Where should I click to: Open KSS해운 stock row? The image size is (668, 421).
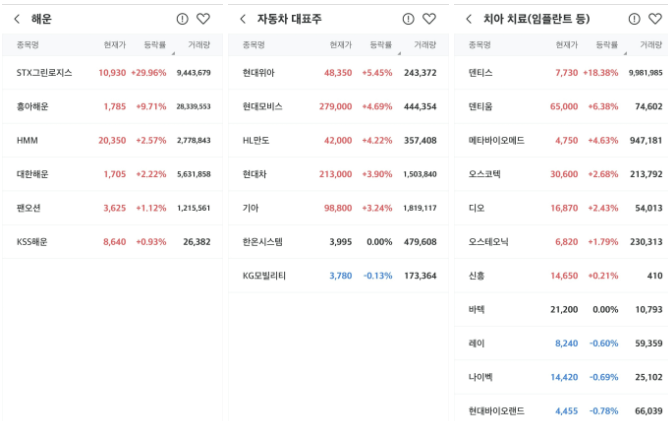(112, 242)
